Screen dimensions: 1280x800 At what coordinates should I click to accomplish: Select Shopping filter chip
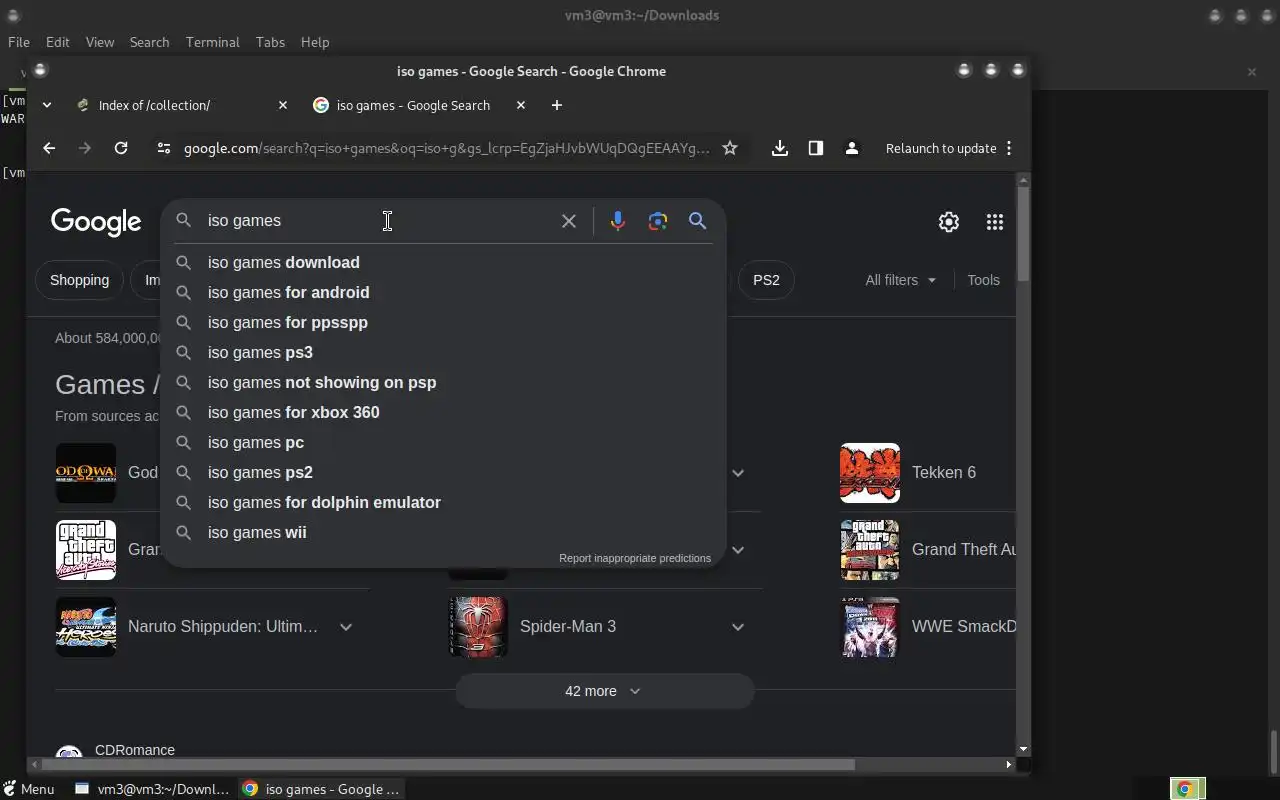[x=79, y=280]
